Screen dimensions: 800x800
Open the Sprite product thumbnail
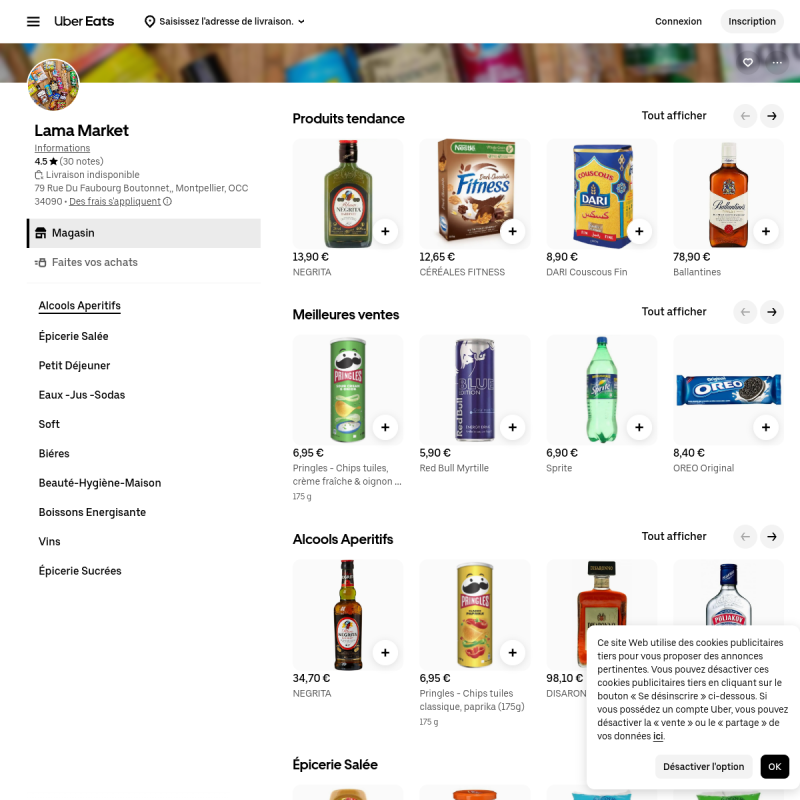[602, 390]
